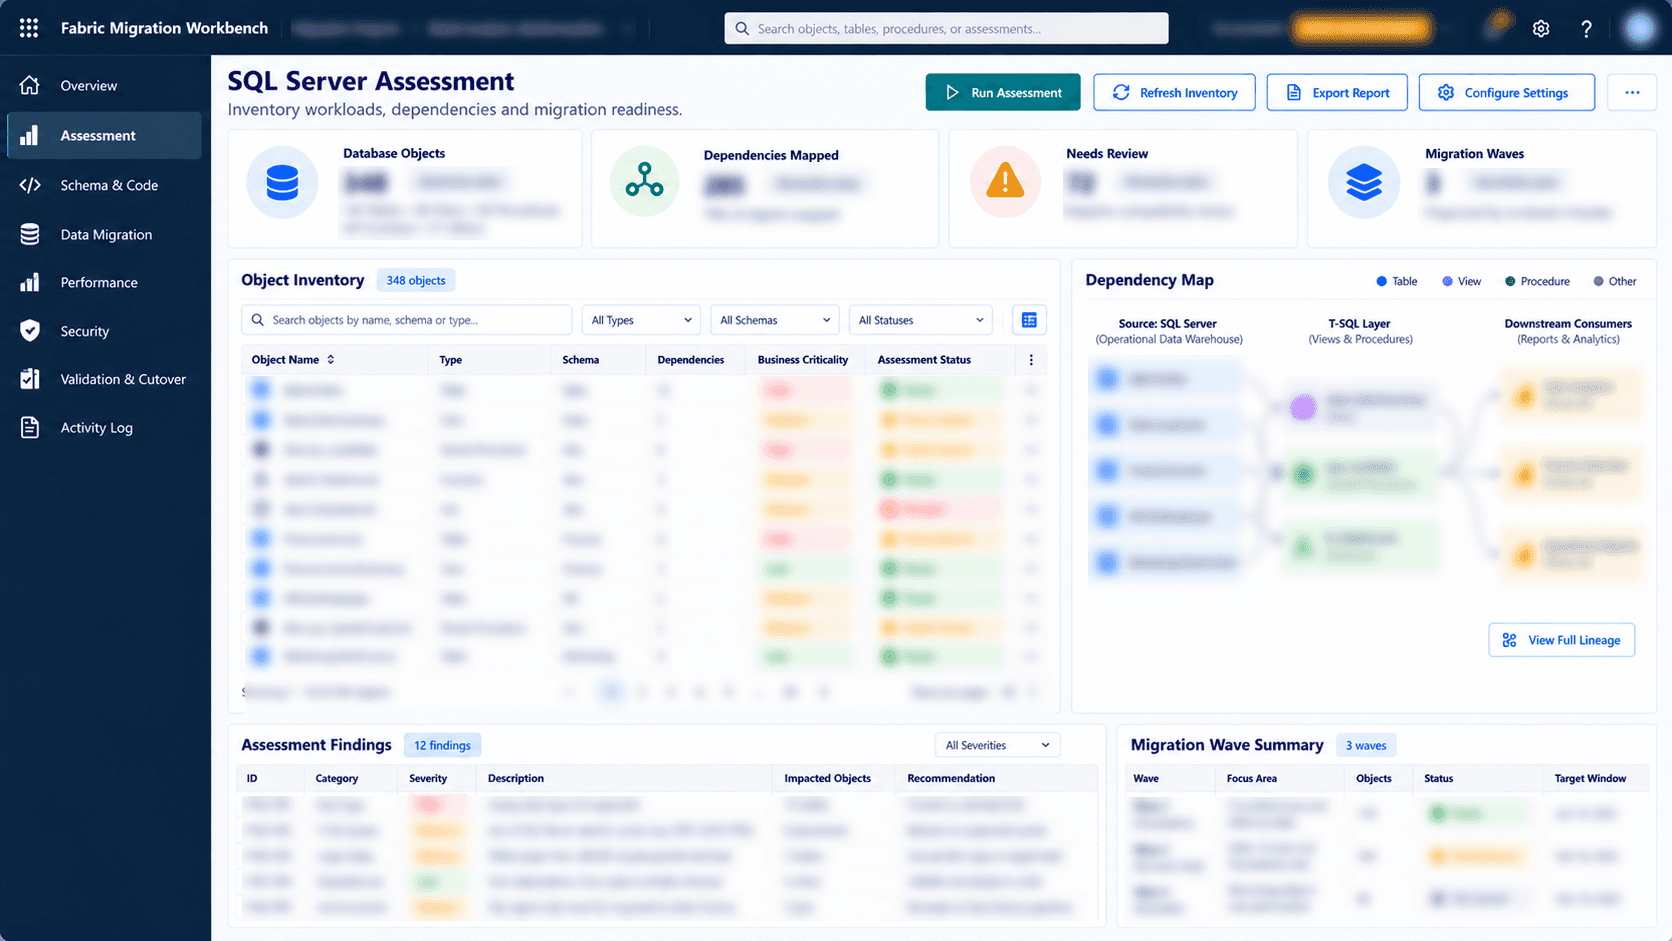Click the help question mark icon

pyautogui.click(x=1586, y=29)
